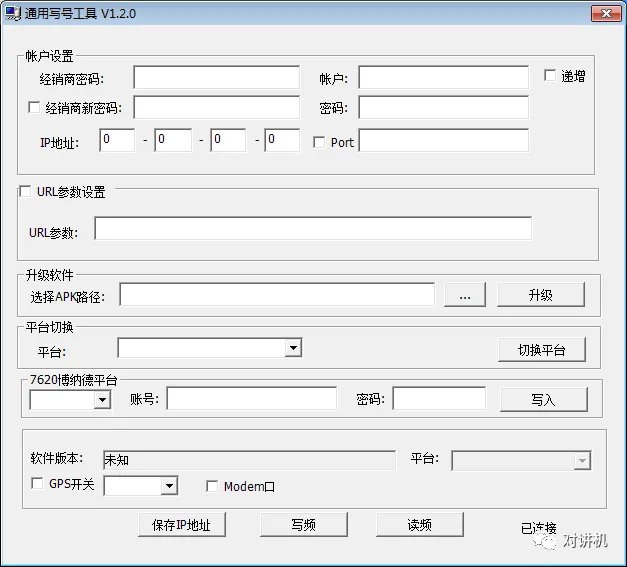
Task: Focus the 经销商新密码 input field
Action: [x=216, y=107]
